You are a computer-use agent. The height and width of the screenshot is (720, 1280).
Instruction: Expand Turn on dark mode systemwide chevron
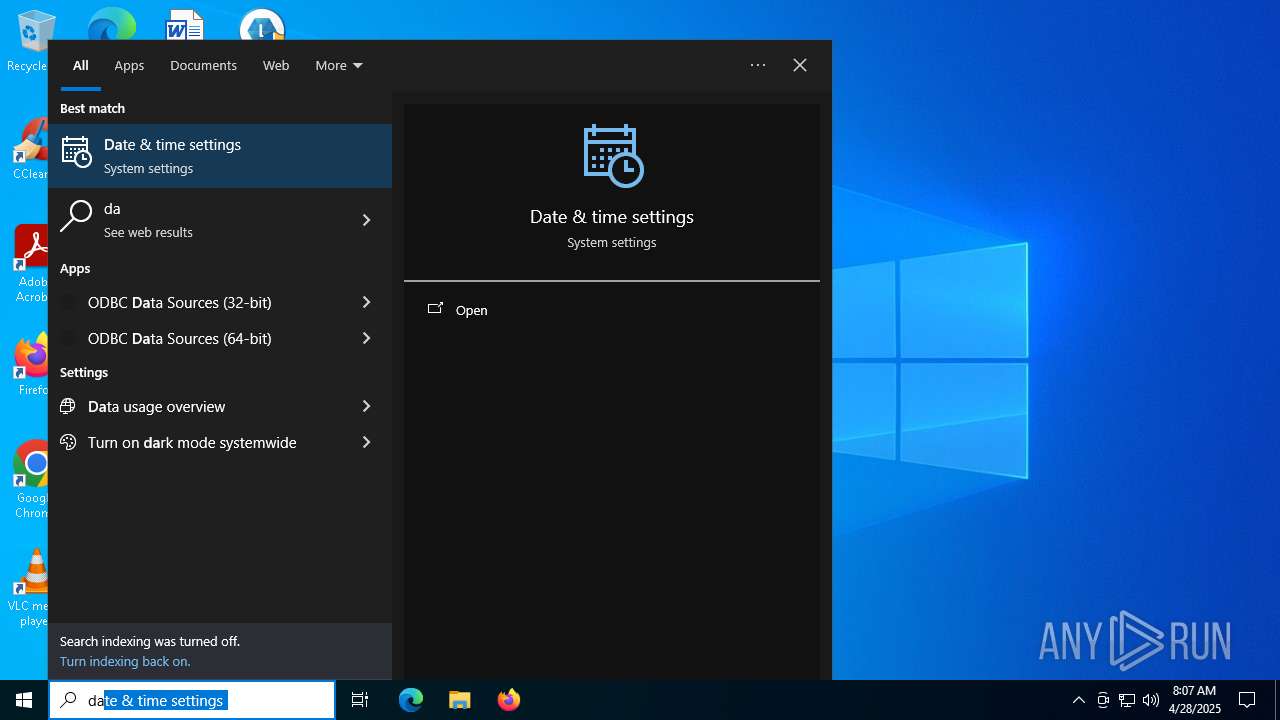366,442
